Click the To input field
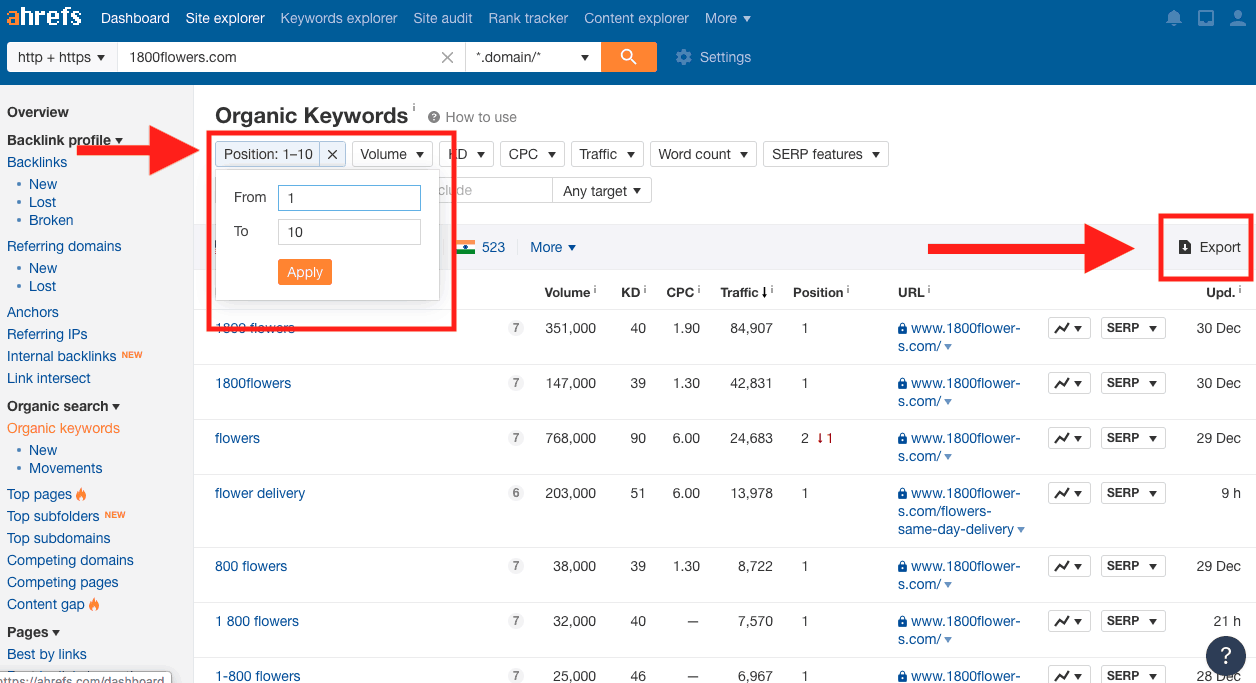1256x683 pixels. click(349, 232)
